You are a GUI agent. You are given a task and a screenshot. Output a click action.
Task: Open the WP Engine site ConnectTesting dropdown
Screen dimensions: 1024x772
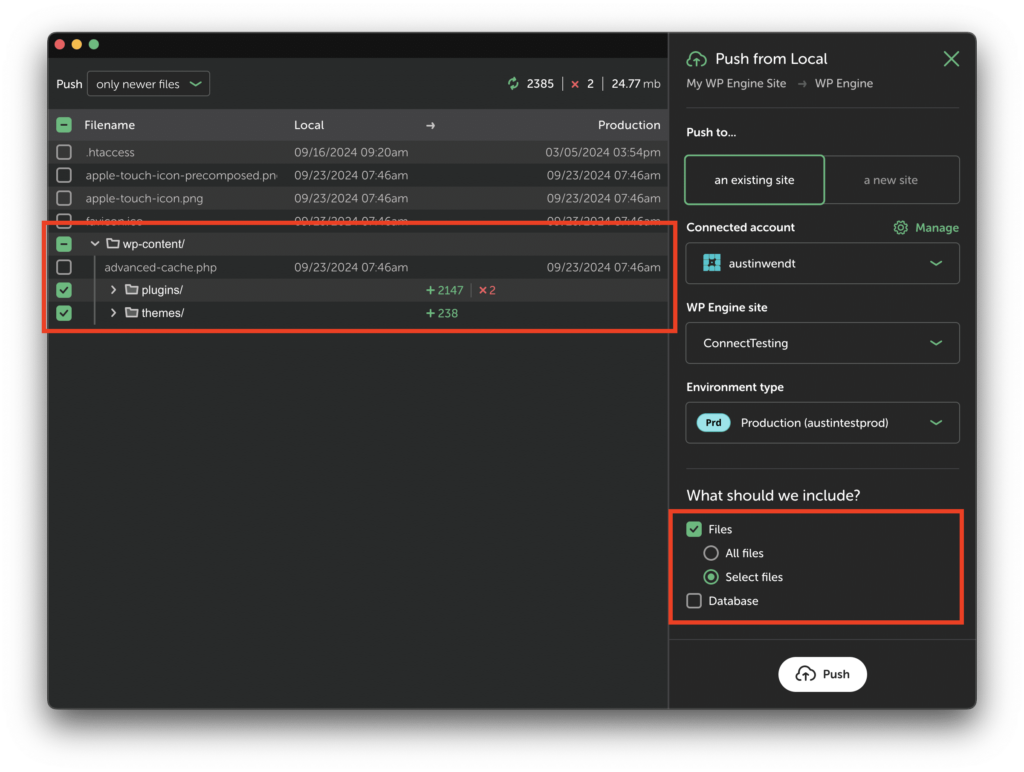click(x=822, y=343)
